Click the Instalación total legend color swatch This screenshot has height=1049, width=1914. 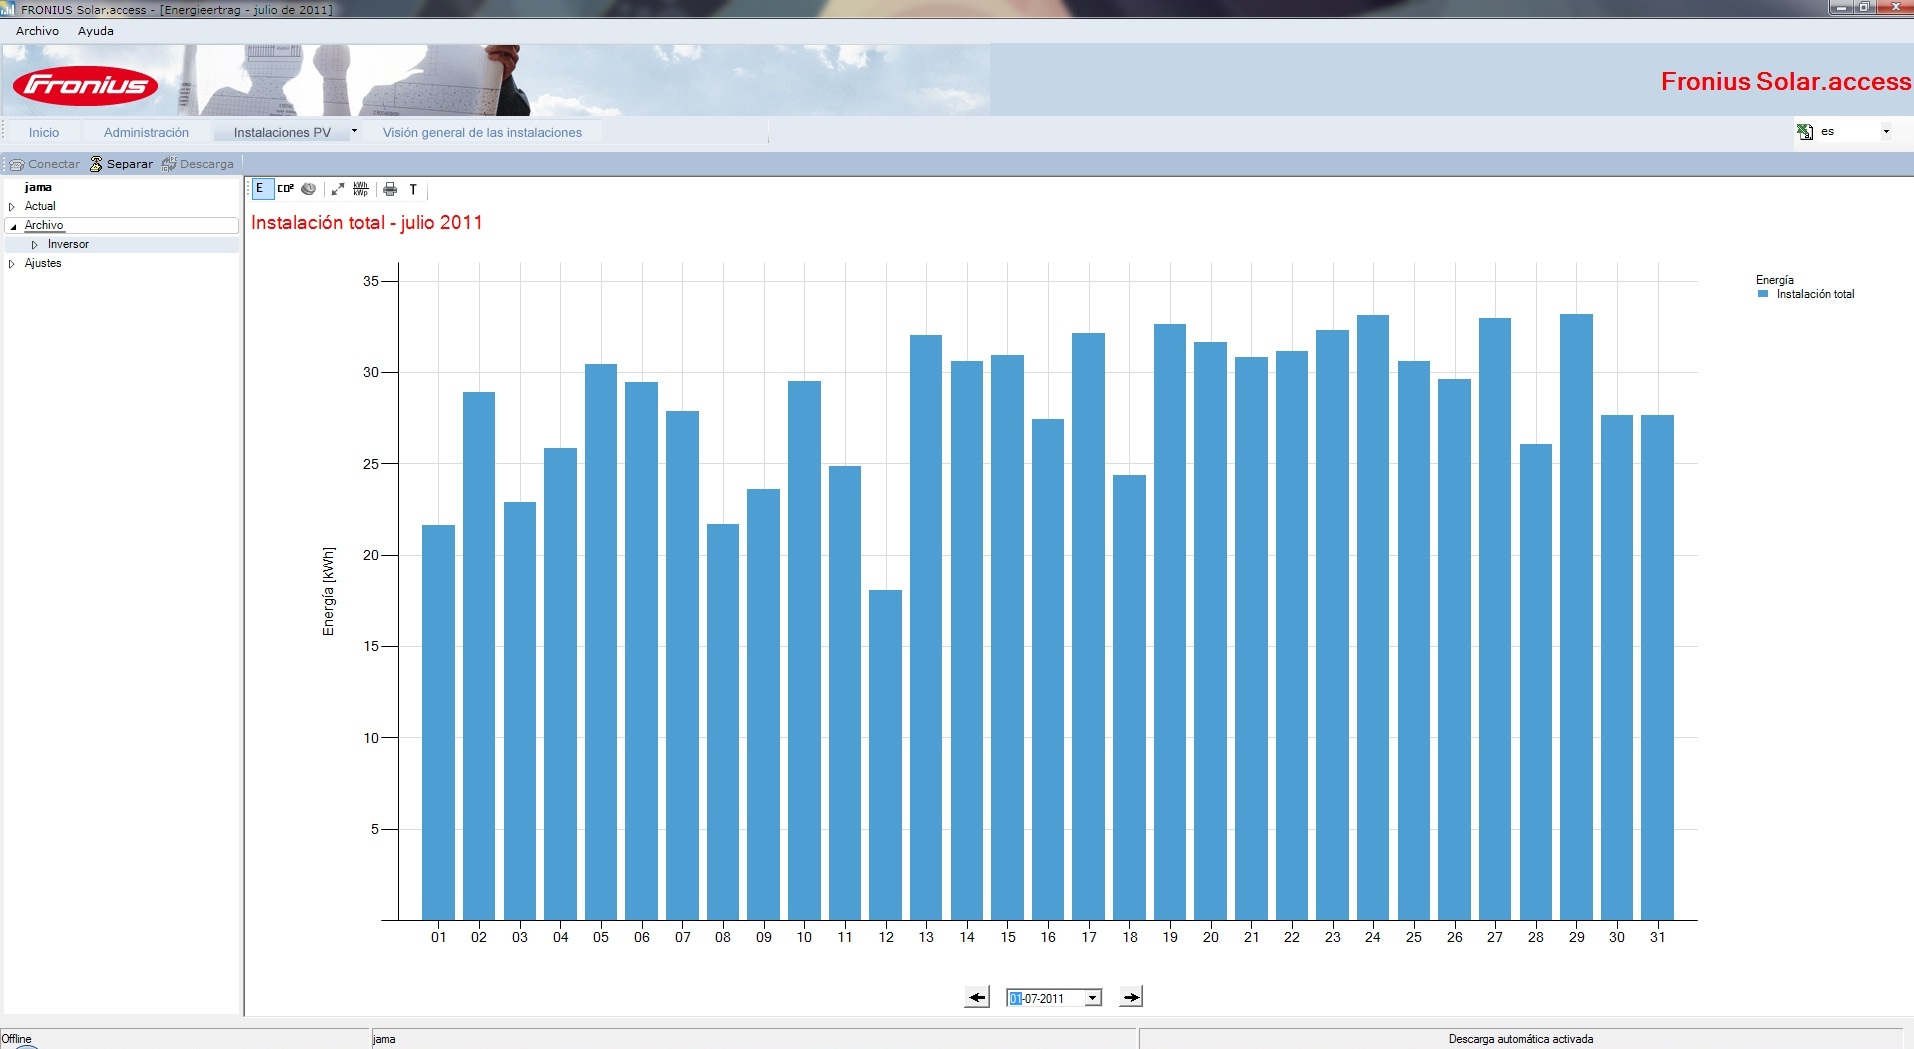point(1763,294)
